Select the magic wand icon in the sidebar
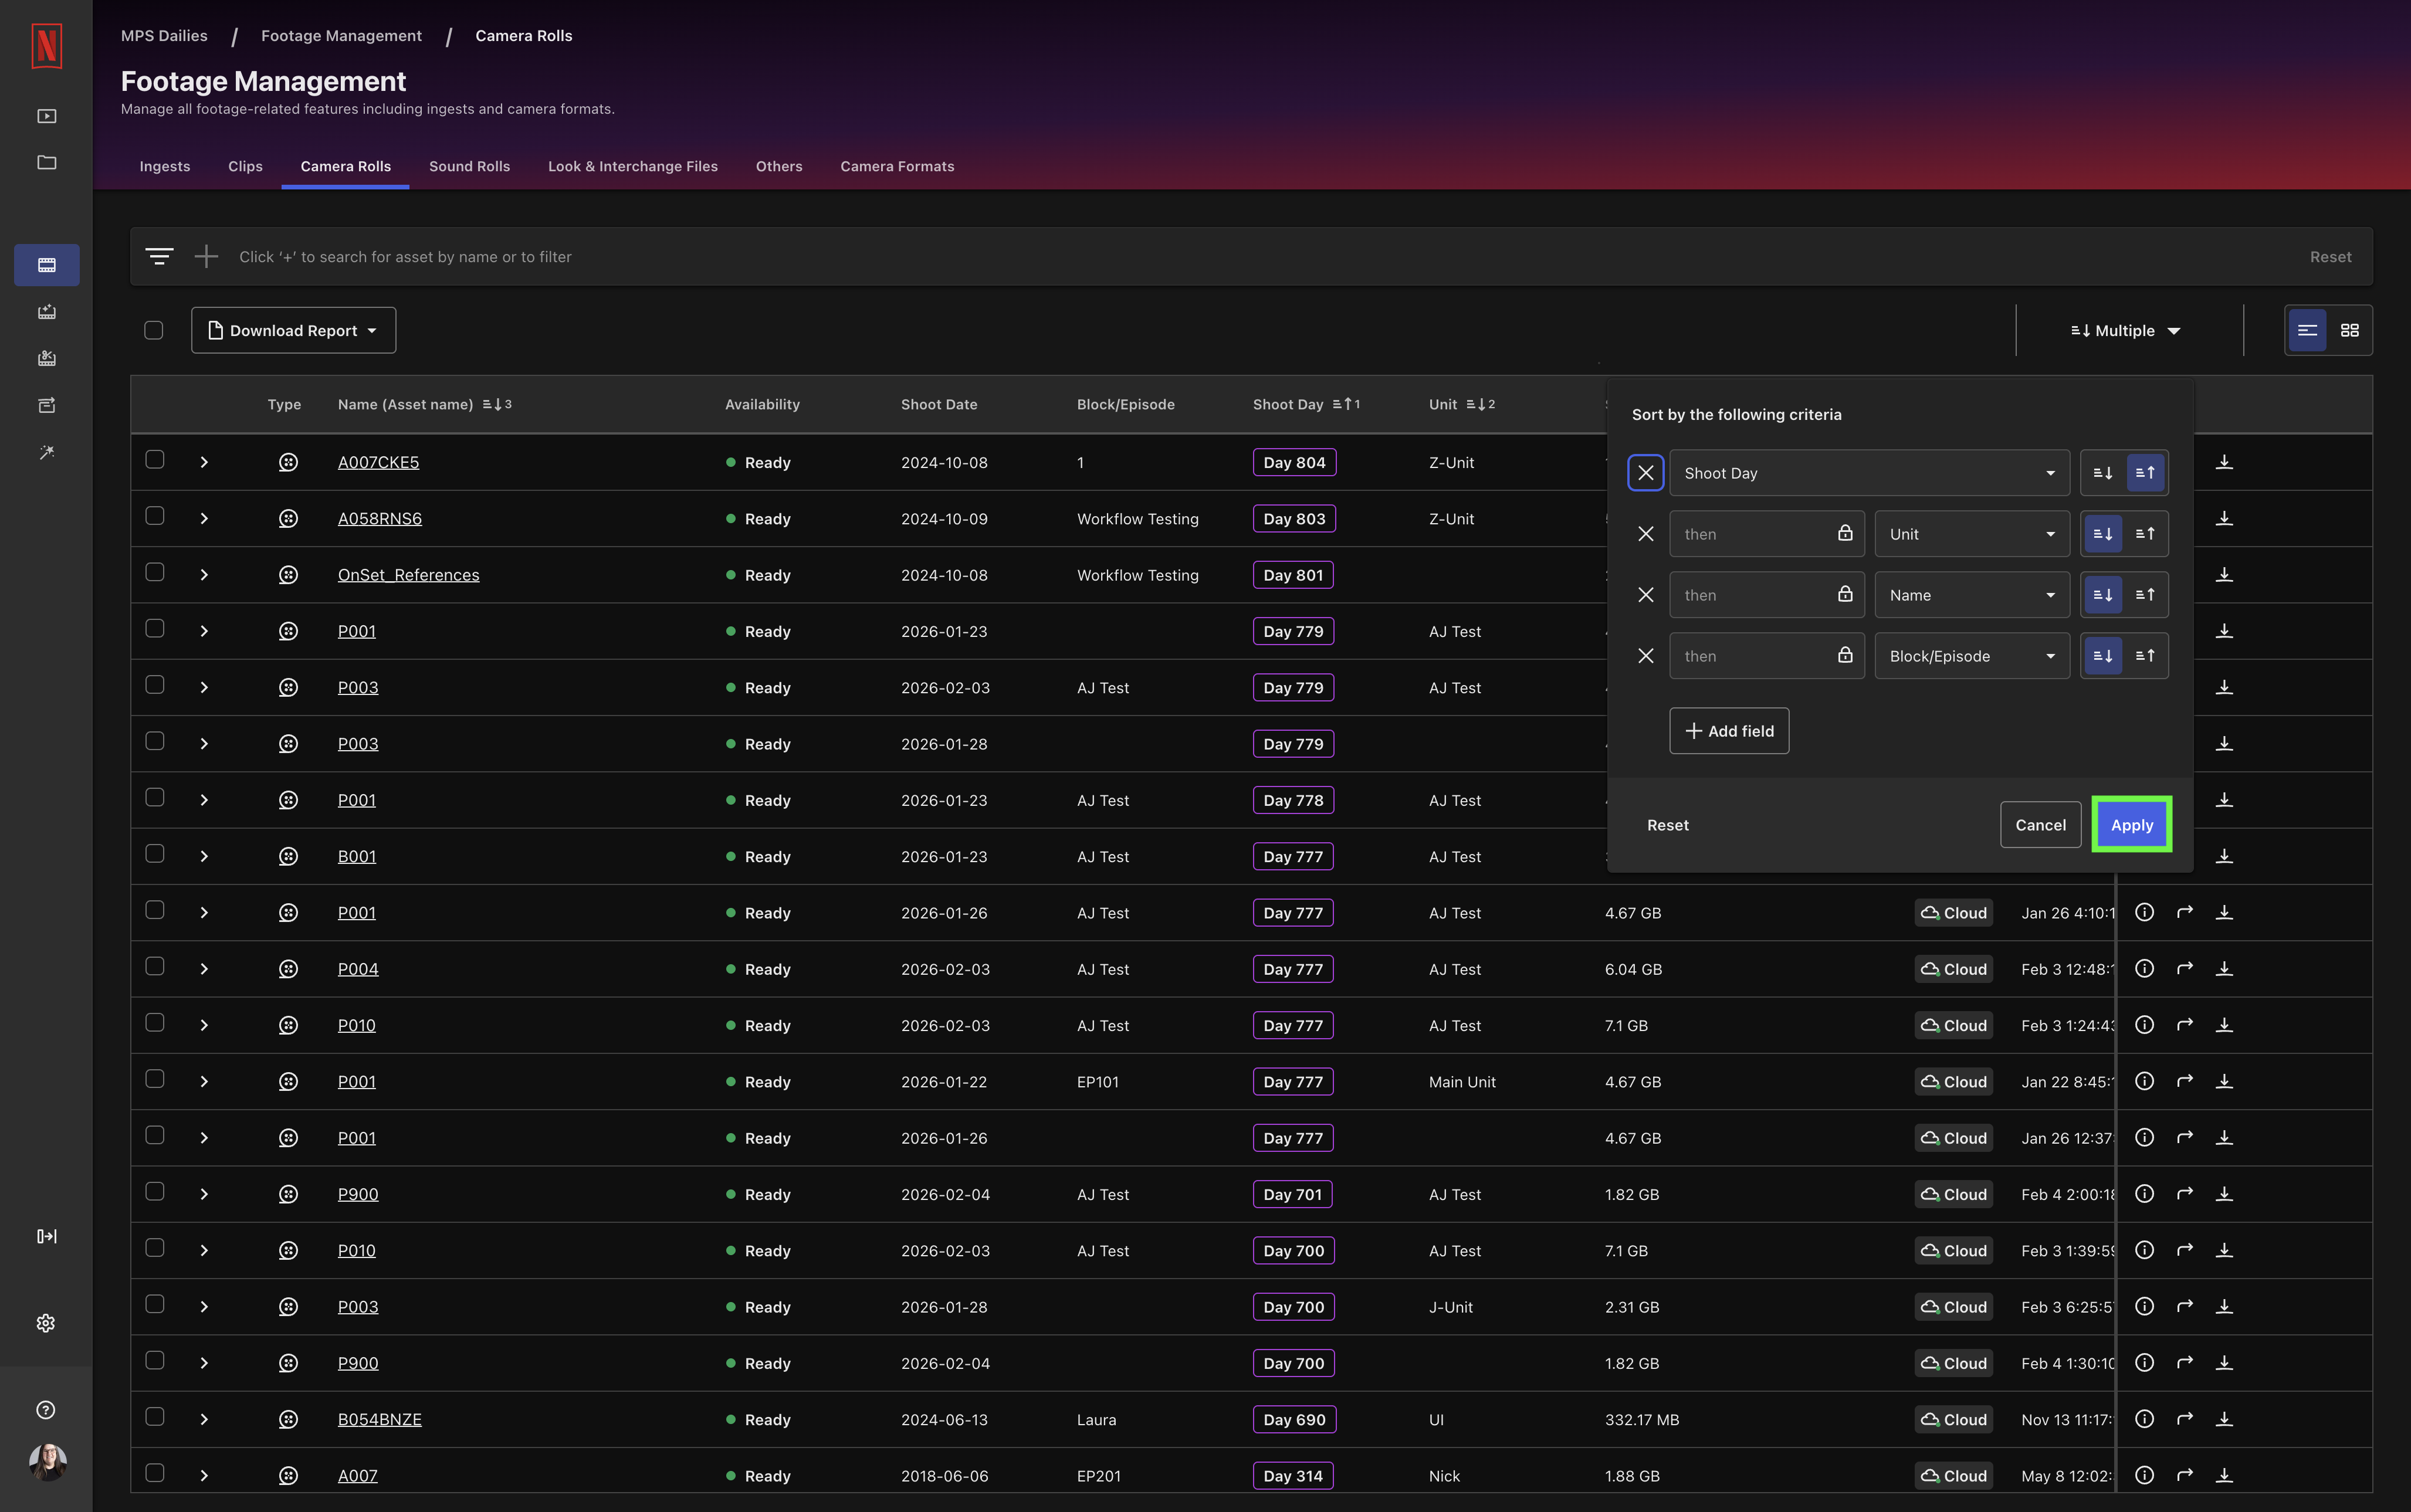This screenshot has width=2411, height=1512. point(46,452)
